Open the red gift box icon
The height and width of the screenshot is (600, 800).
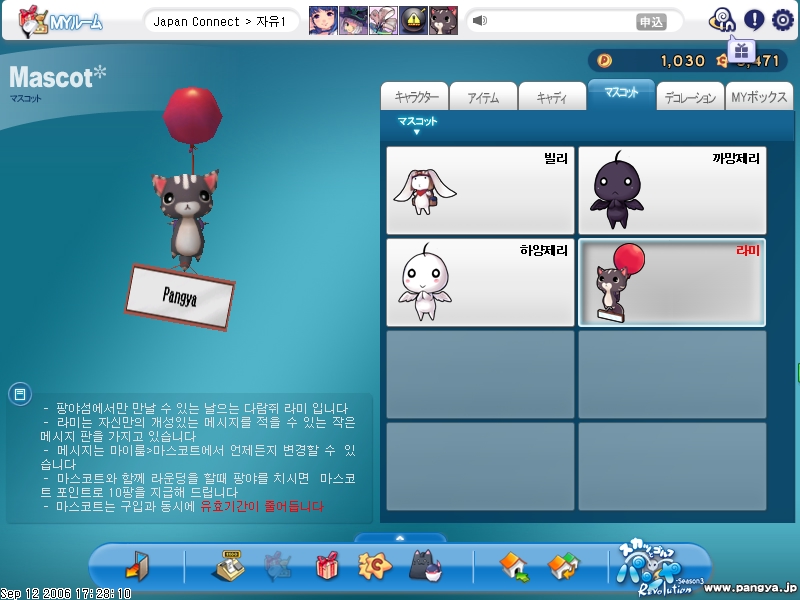[x=327, y=567]
